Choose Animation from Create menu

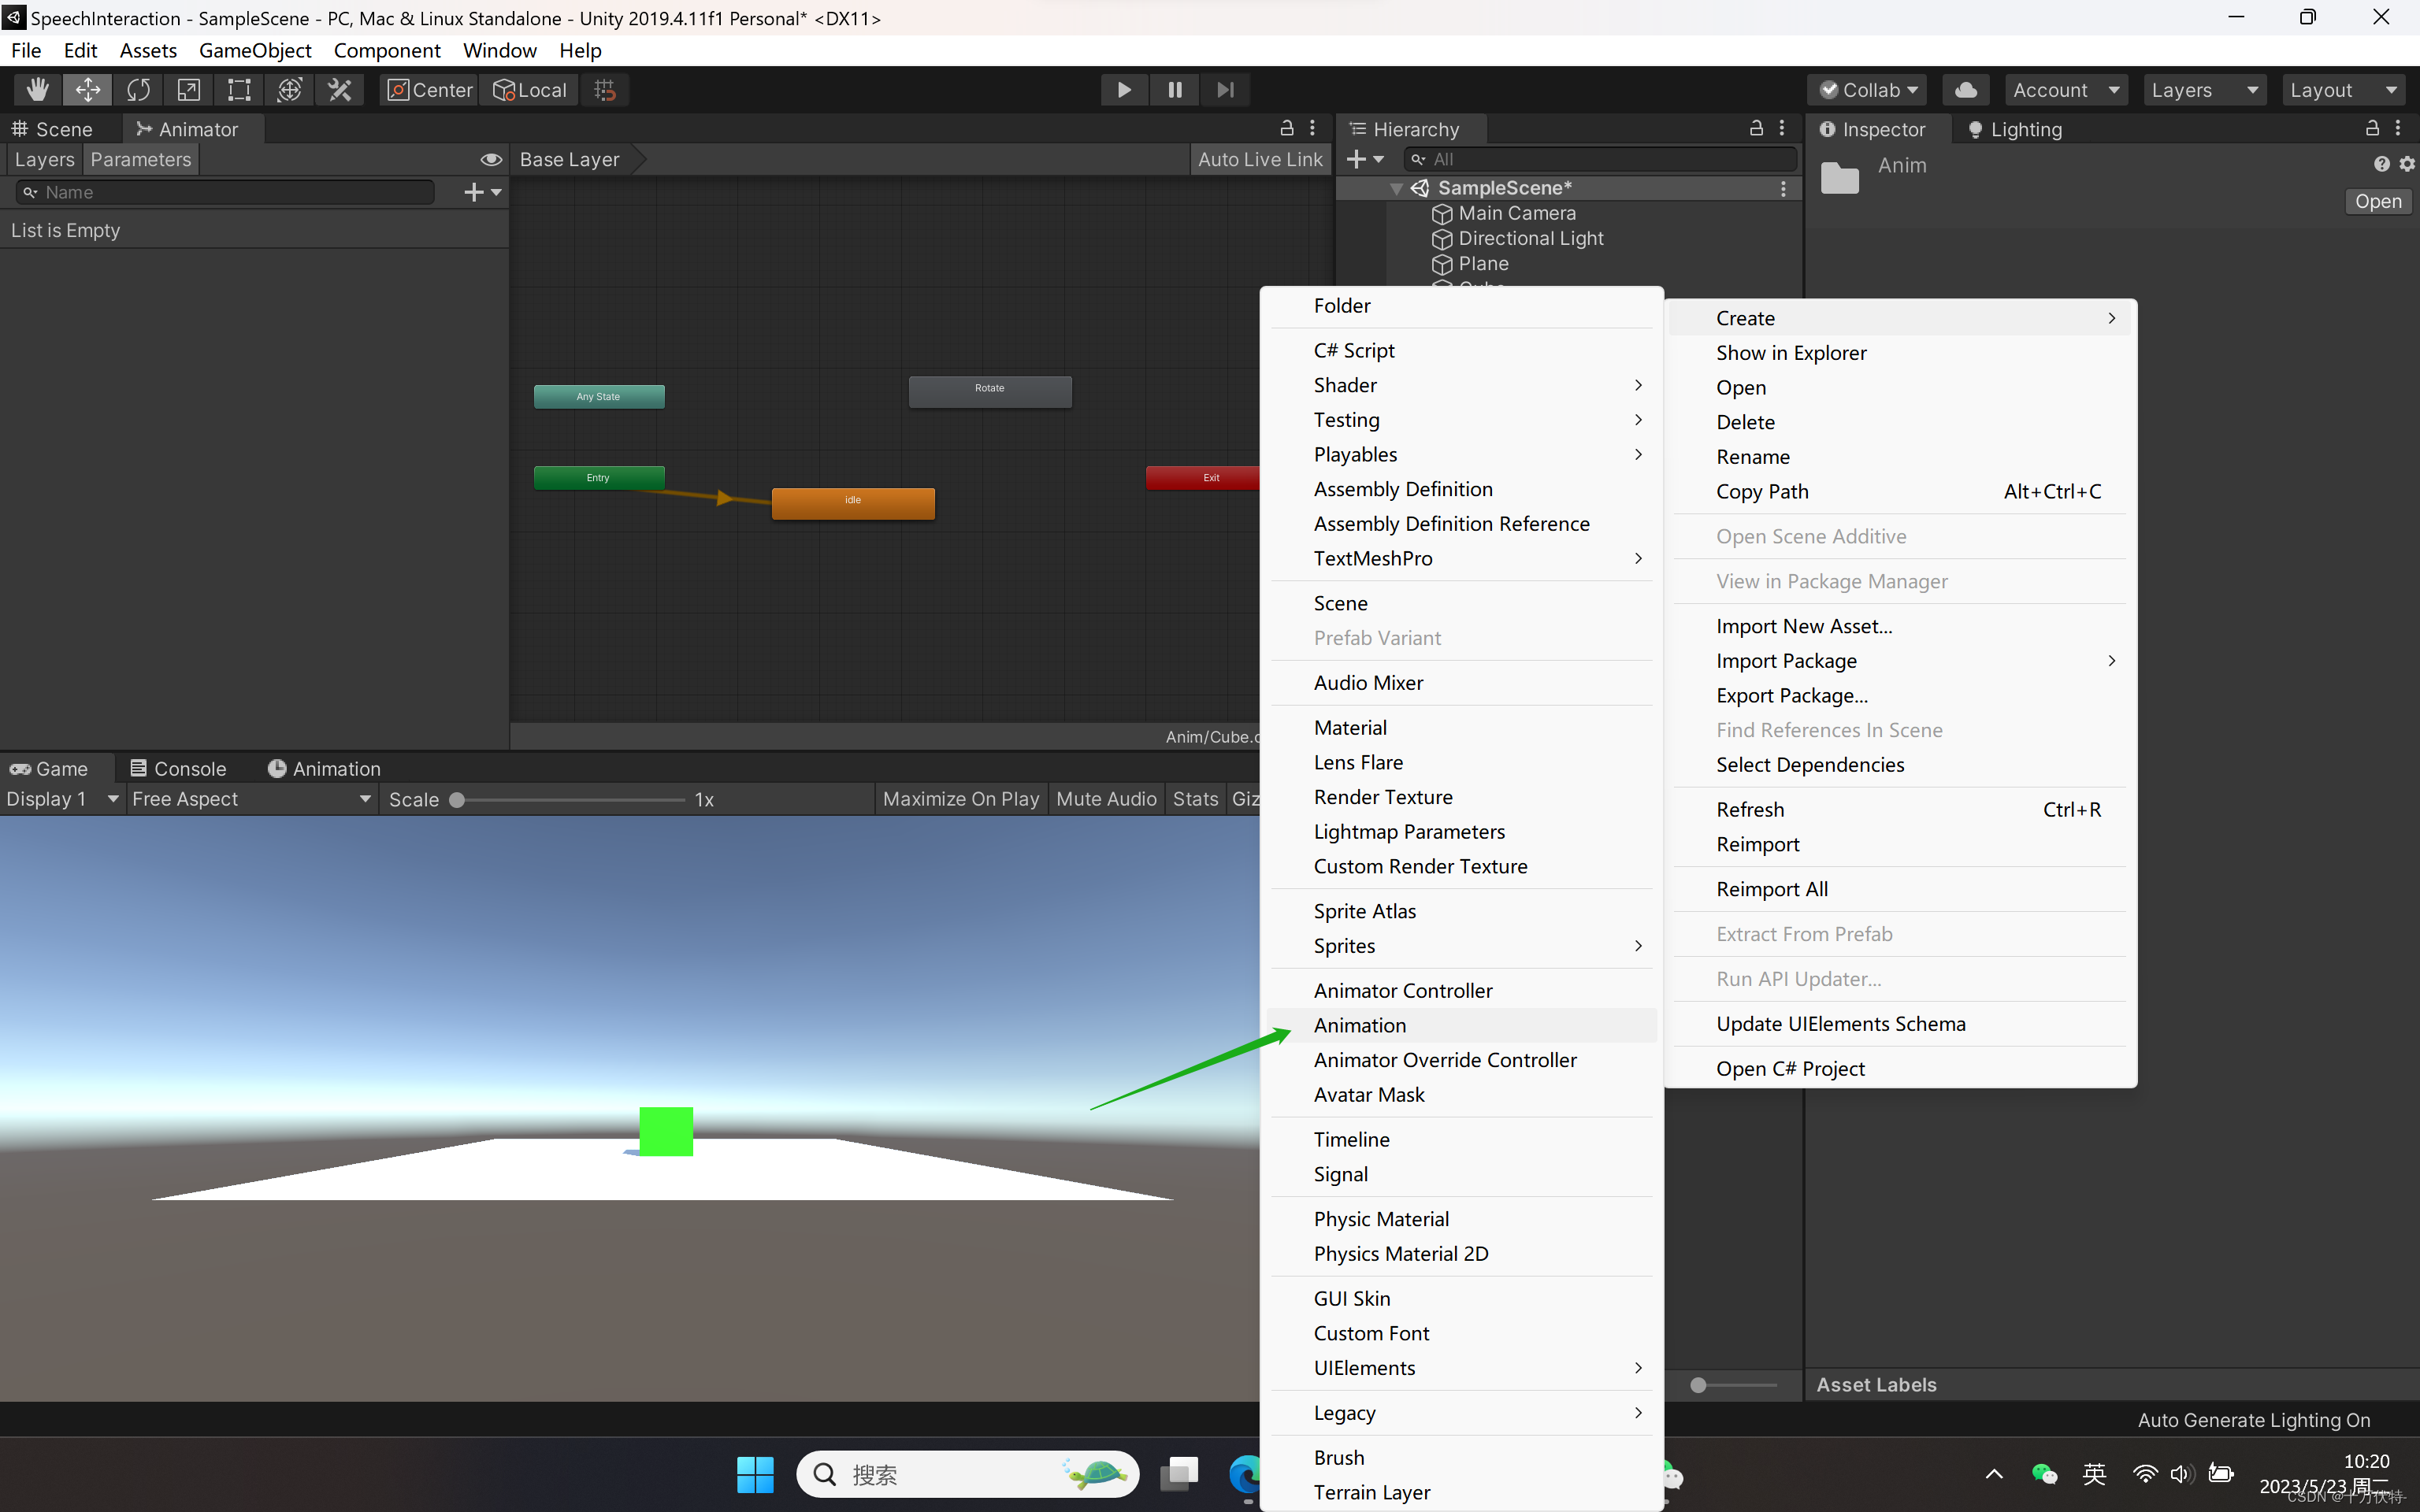1359,1025
